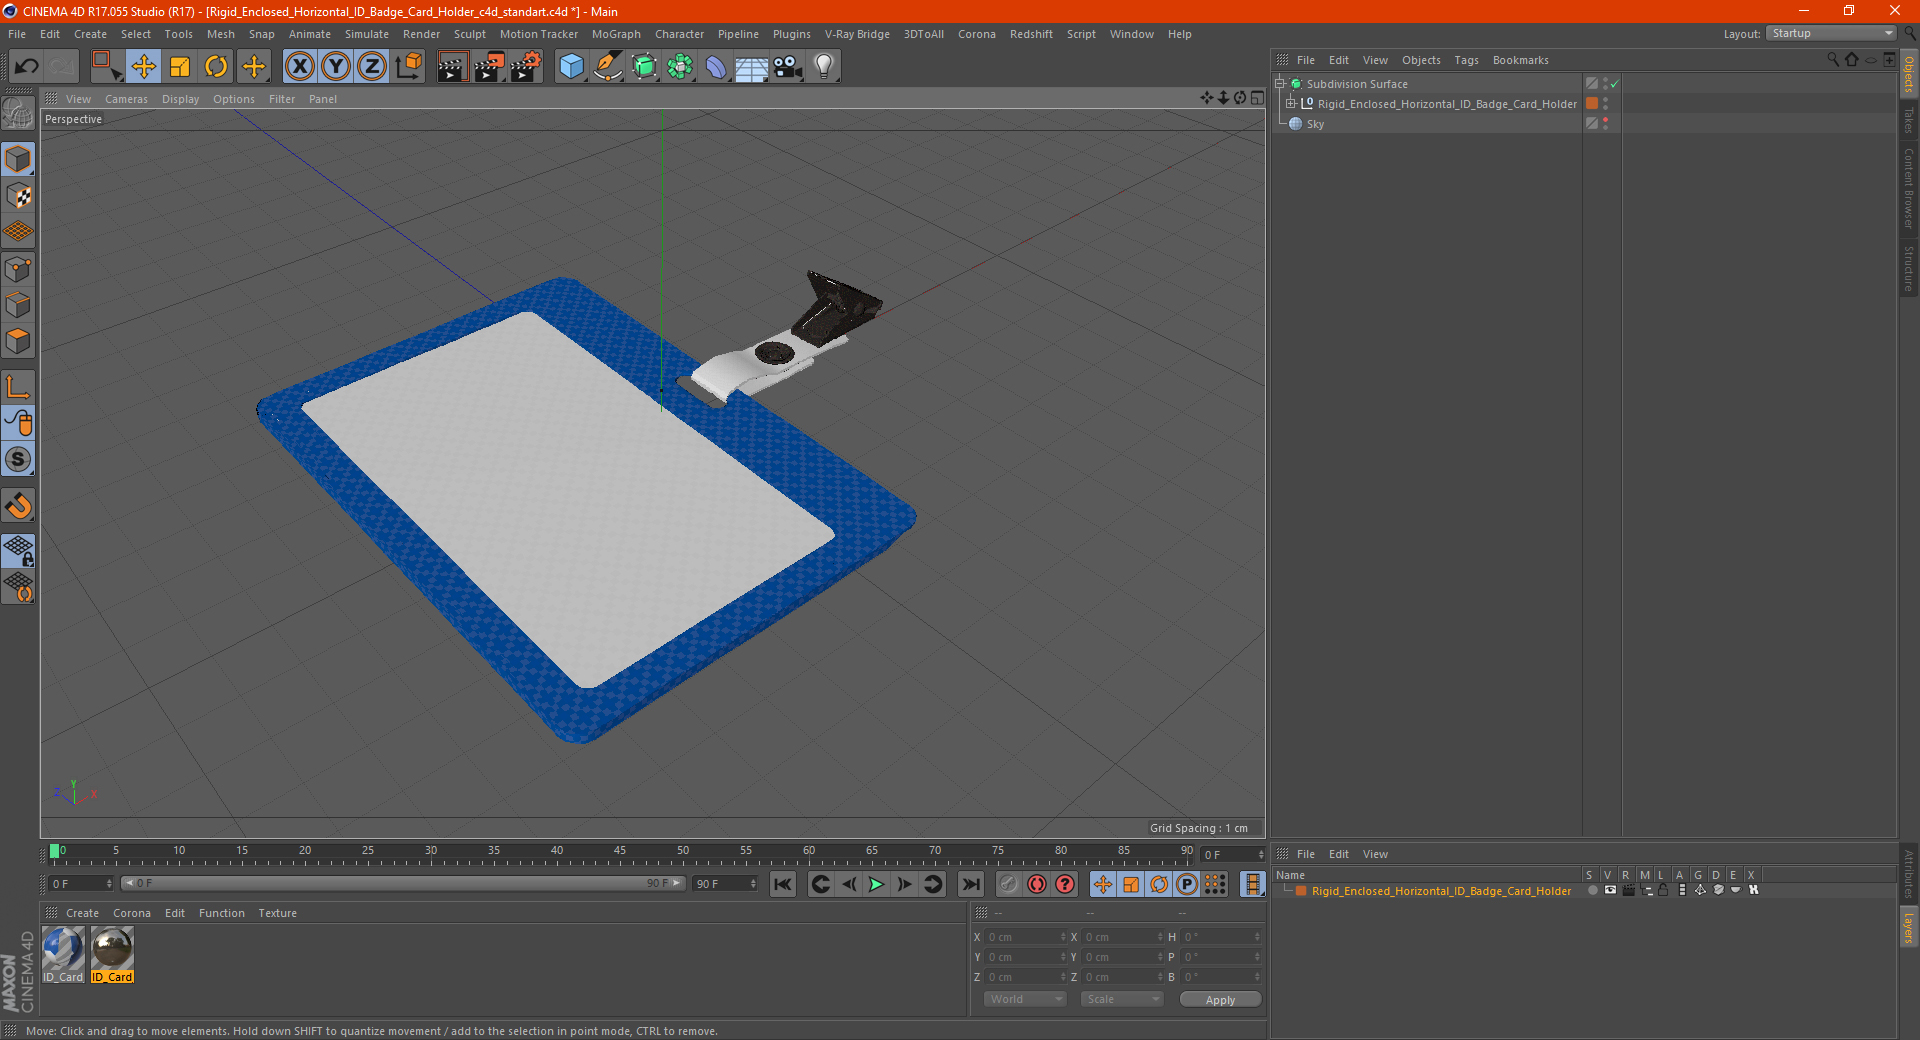Viewport: 1920px width, 1040px height.
Task: Click the Apply button
Action: click(x=1220, y=999)
